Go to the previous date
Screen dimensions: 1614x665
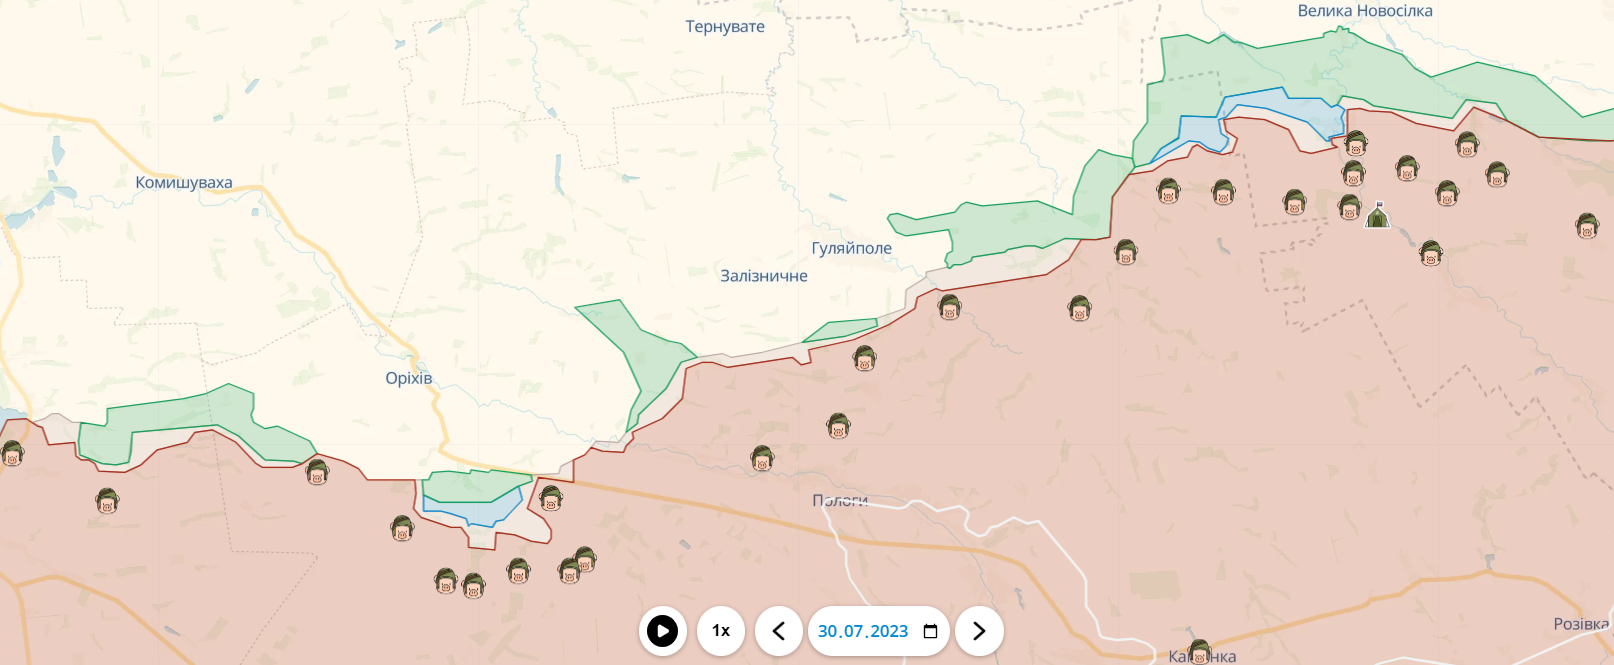click(779, 631)
